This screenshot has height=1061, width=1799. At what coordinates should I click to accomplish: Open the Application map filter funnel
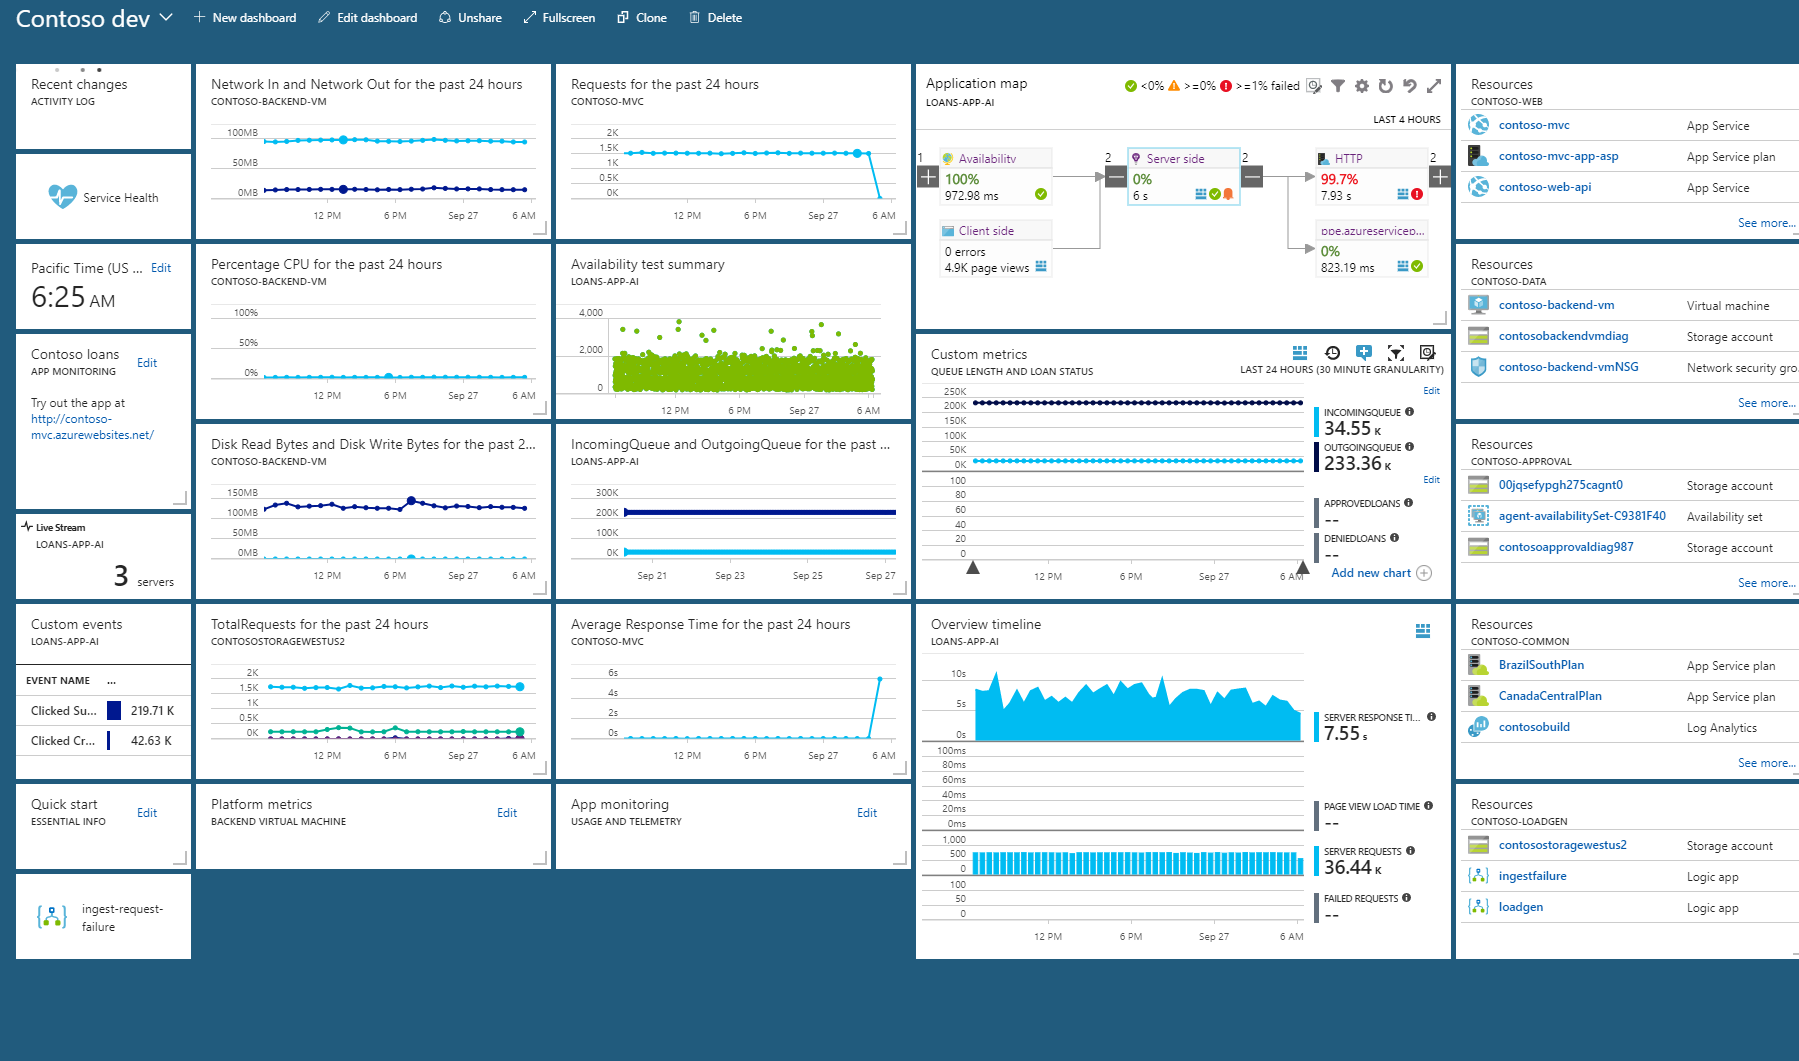pyautogui.click(x=1338, y=86)
